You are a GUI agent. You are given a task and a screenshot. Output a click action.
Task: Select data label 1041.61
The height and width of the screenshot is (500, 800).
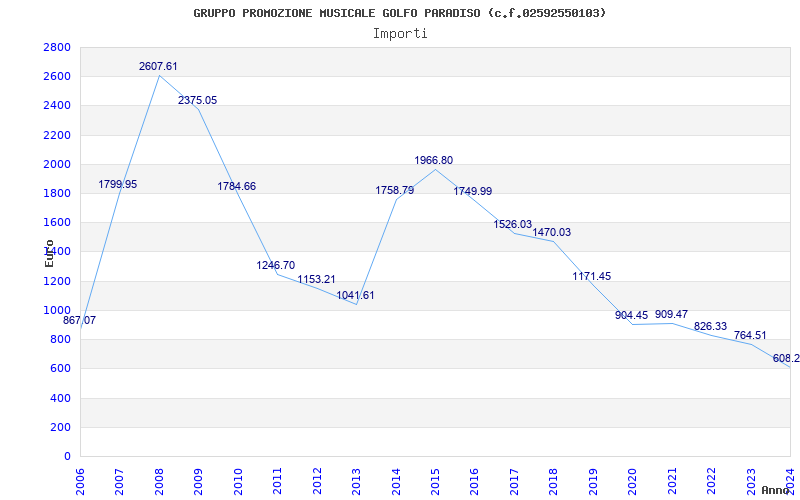(x=355, y=295)
